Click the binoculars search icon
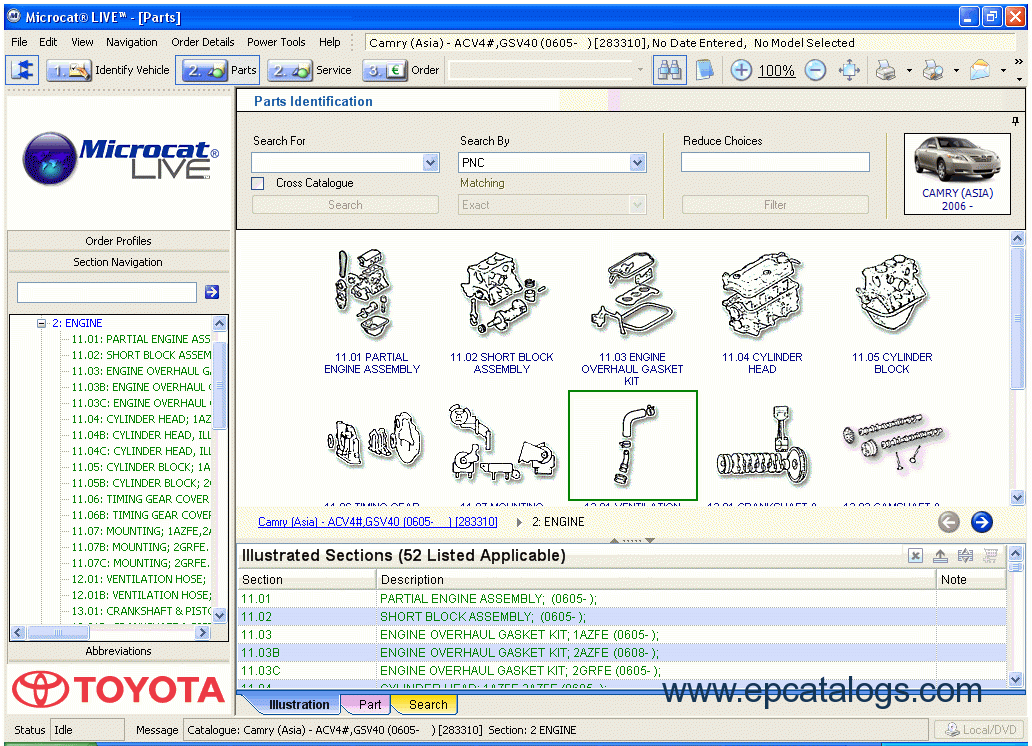 click(x=670, y=70)
